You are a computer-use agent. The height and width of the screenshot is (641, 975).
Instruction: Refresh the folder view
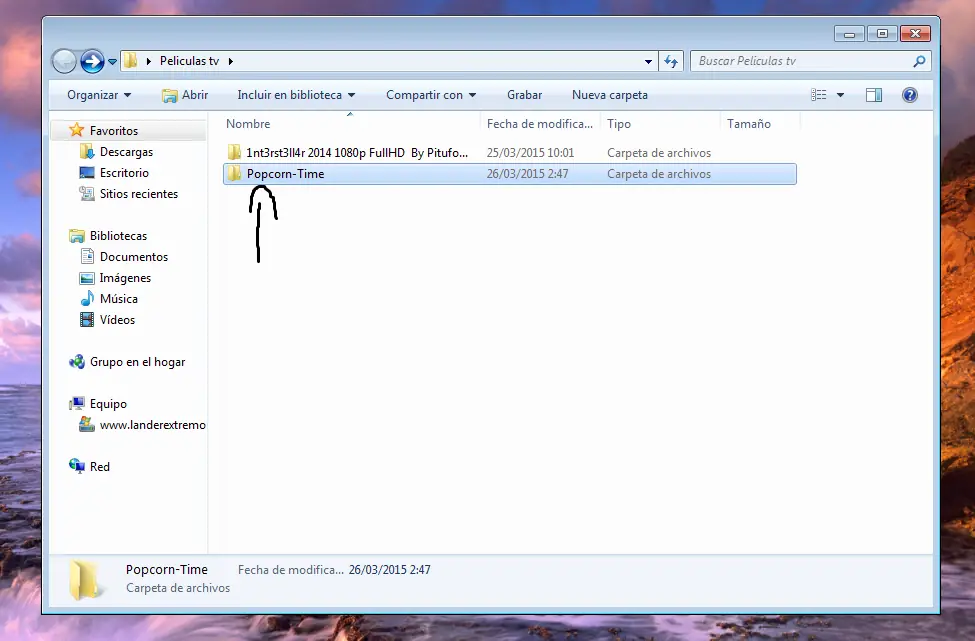[x=671, y=62]
